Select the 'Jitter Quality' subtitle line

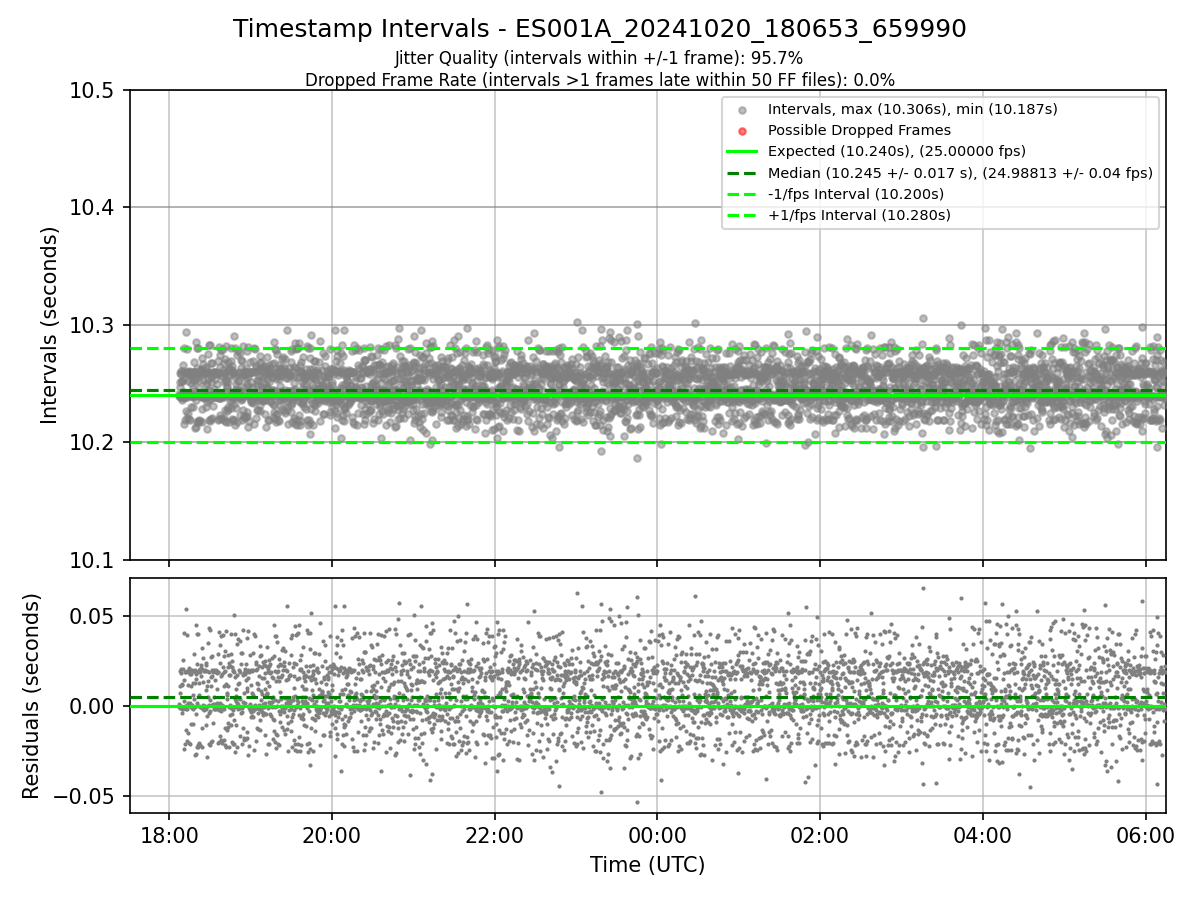599,59
